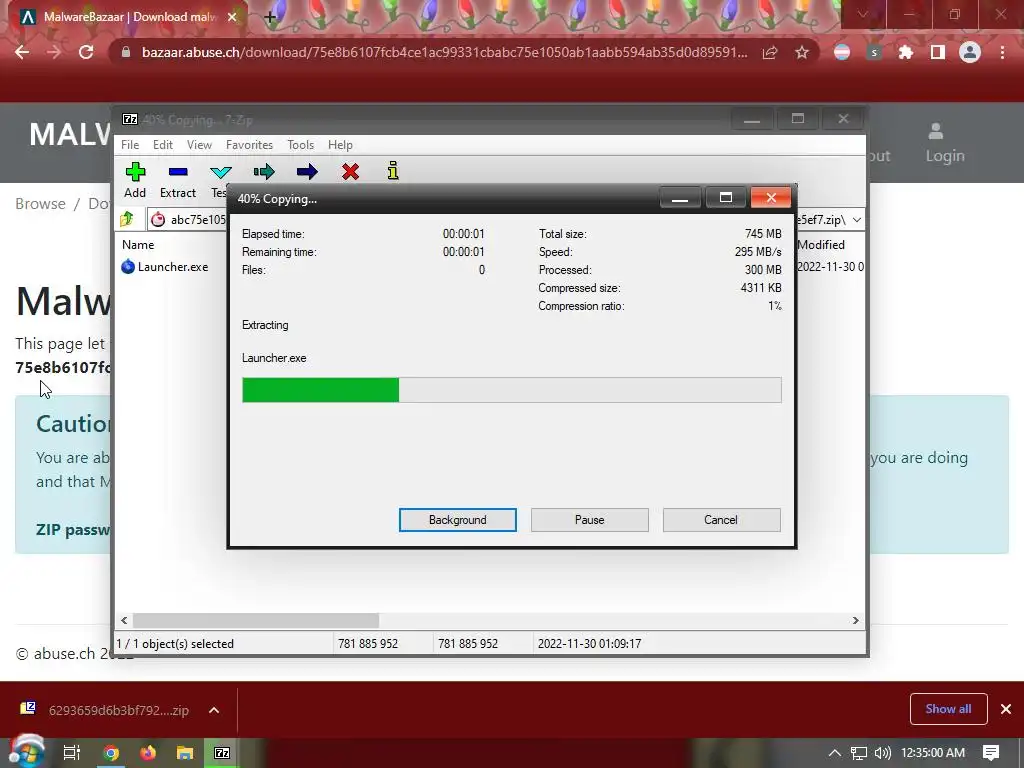The image size is (1024, 768).
Task: Open File Explorer from the taskbar
Action: (x=185, y=753)
